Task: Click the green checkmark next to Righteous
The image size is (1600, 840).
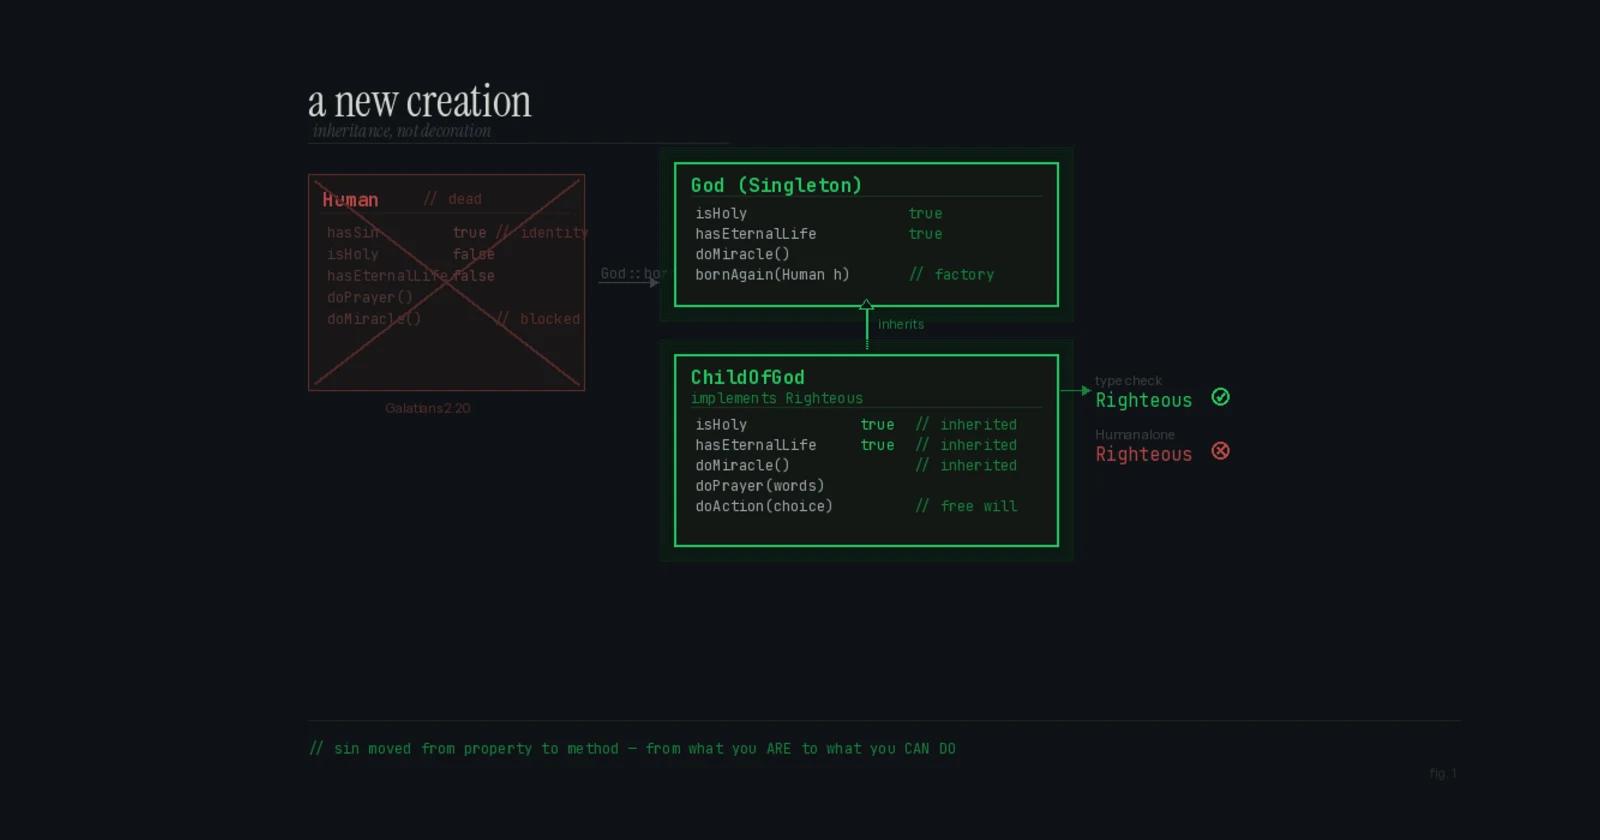Action: tap(1220, 397)
